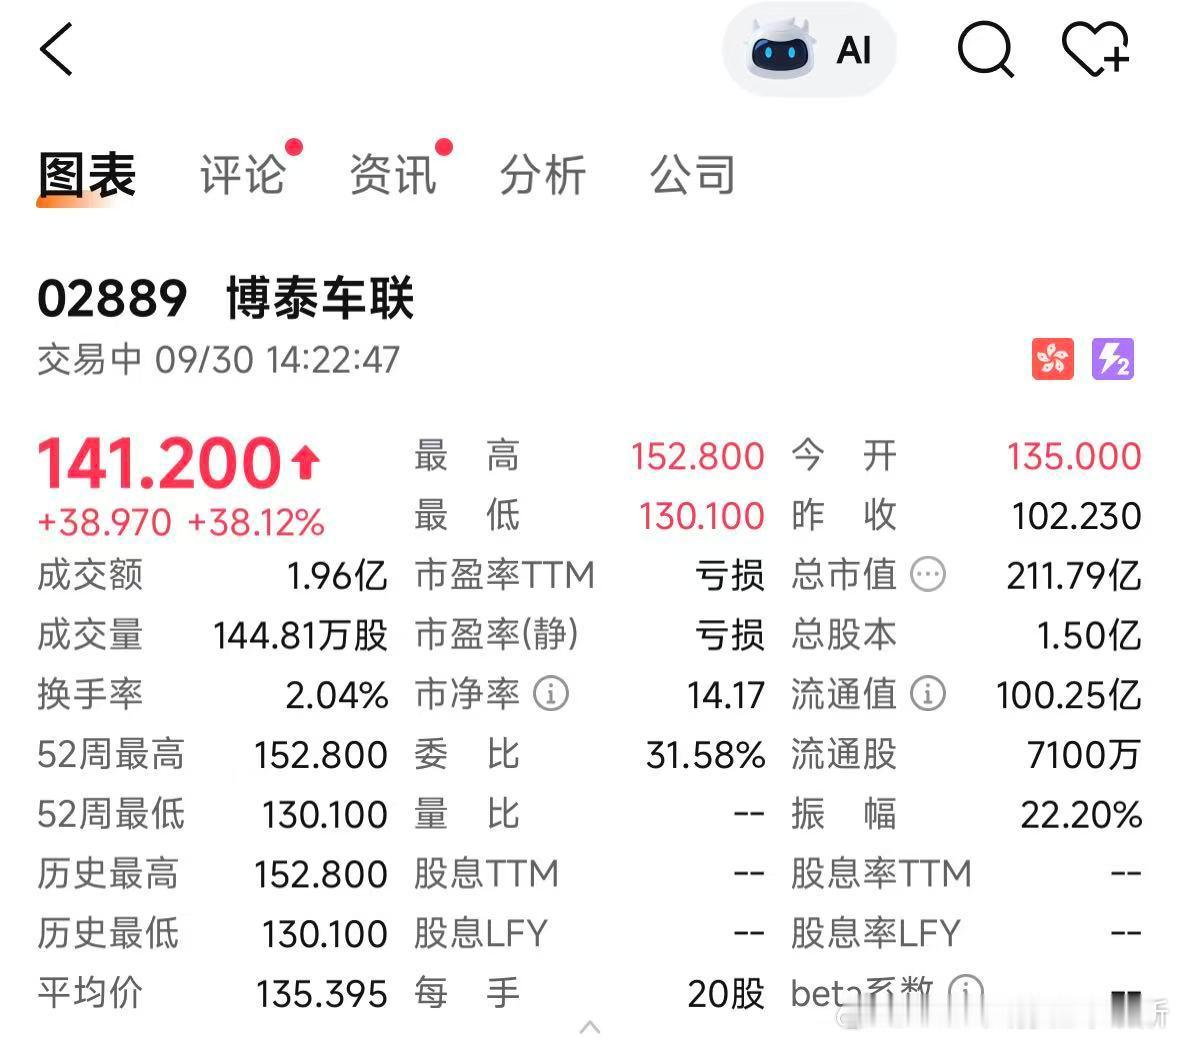Tap the 最低 value 130.100
The width and height of the screenshot is (1179, 1041).
point(702,516)
